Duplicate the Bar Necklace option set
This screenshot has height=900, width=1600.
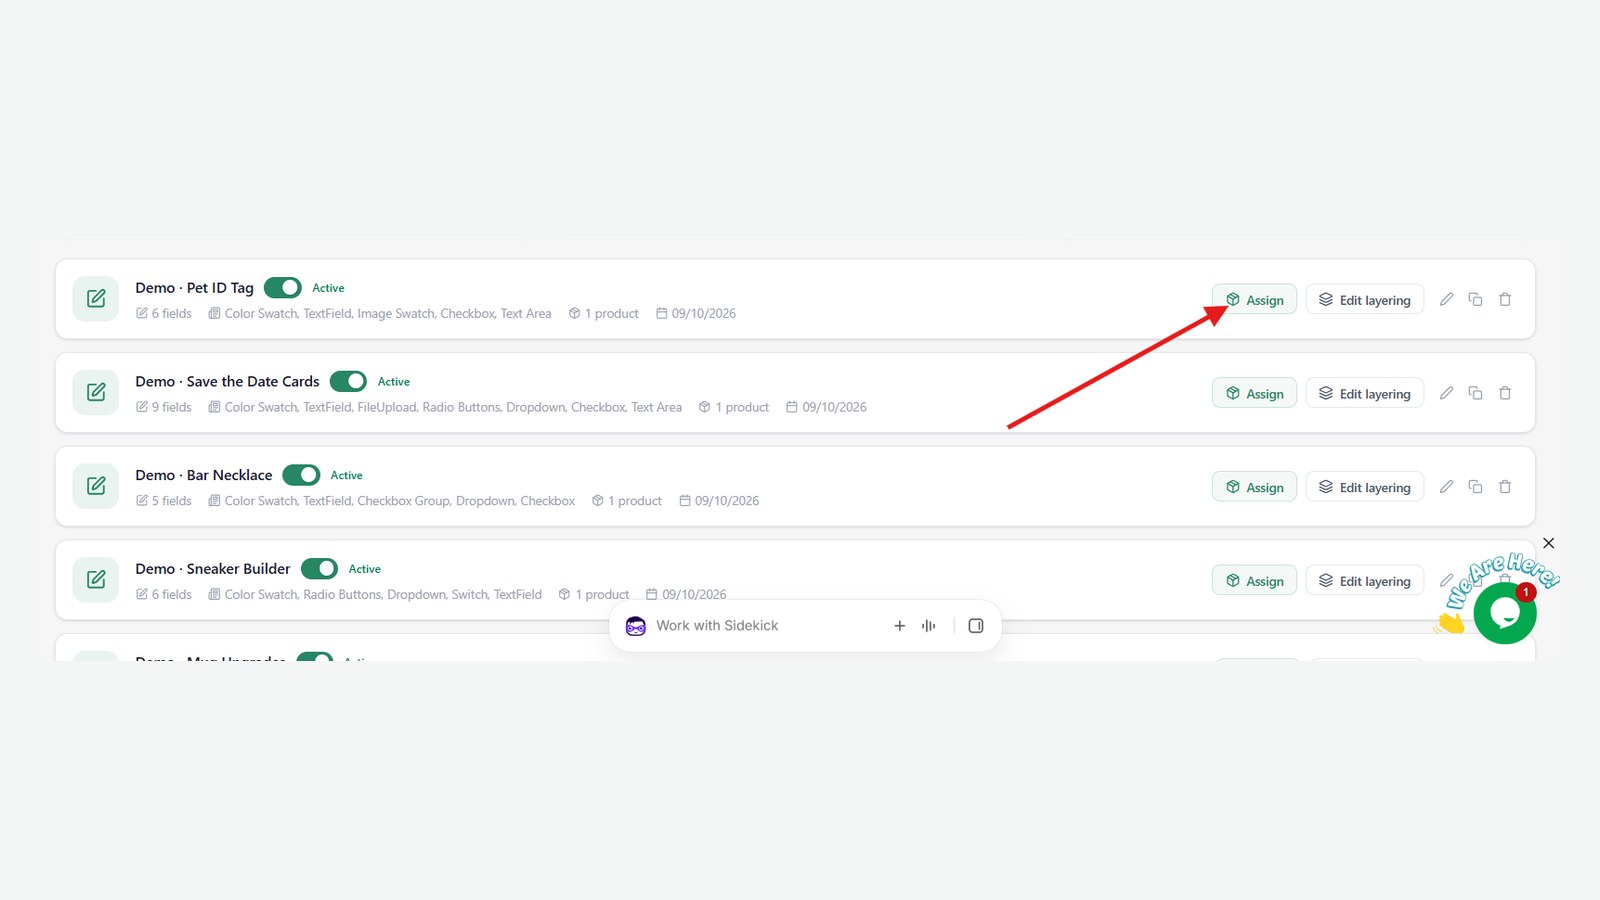1475,486
